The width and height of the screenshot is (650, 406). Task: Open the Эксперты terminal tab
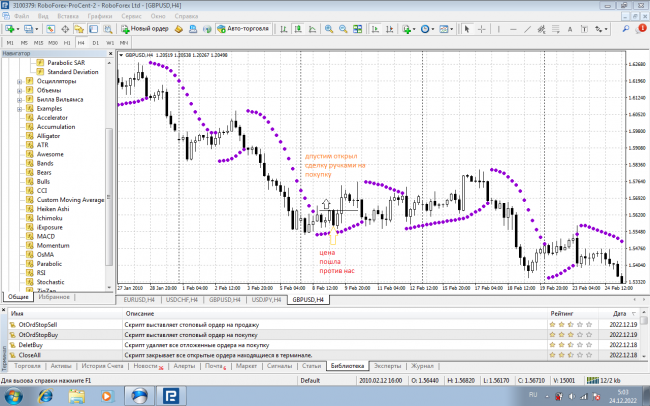pyautogui.click(x=386, y=367)
